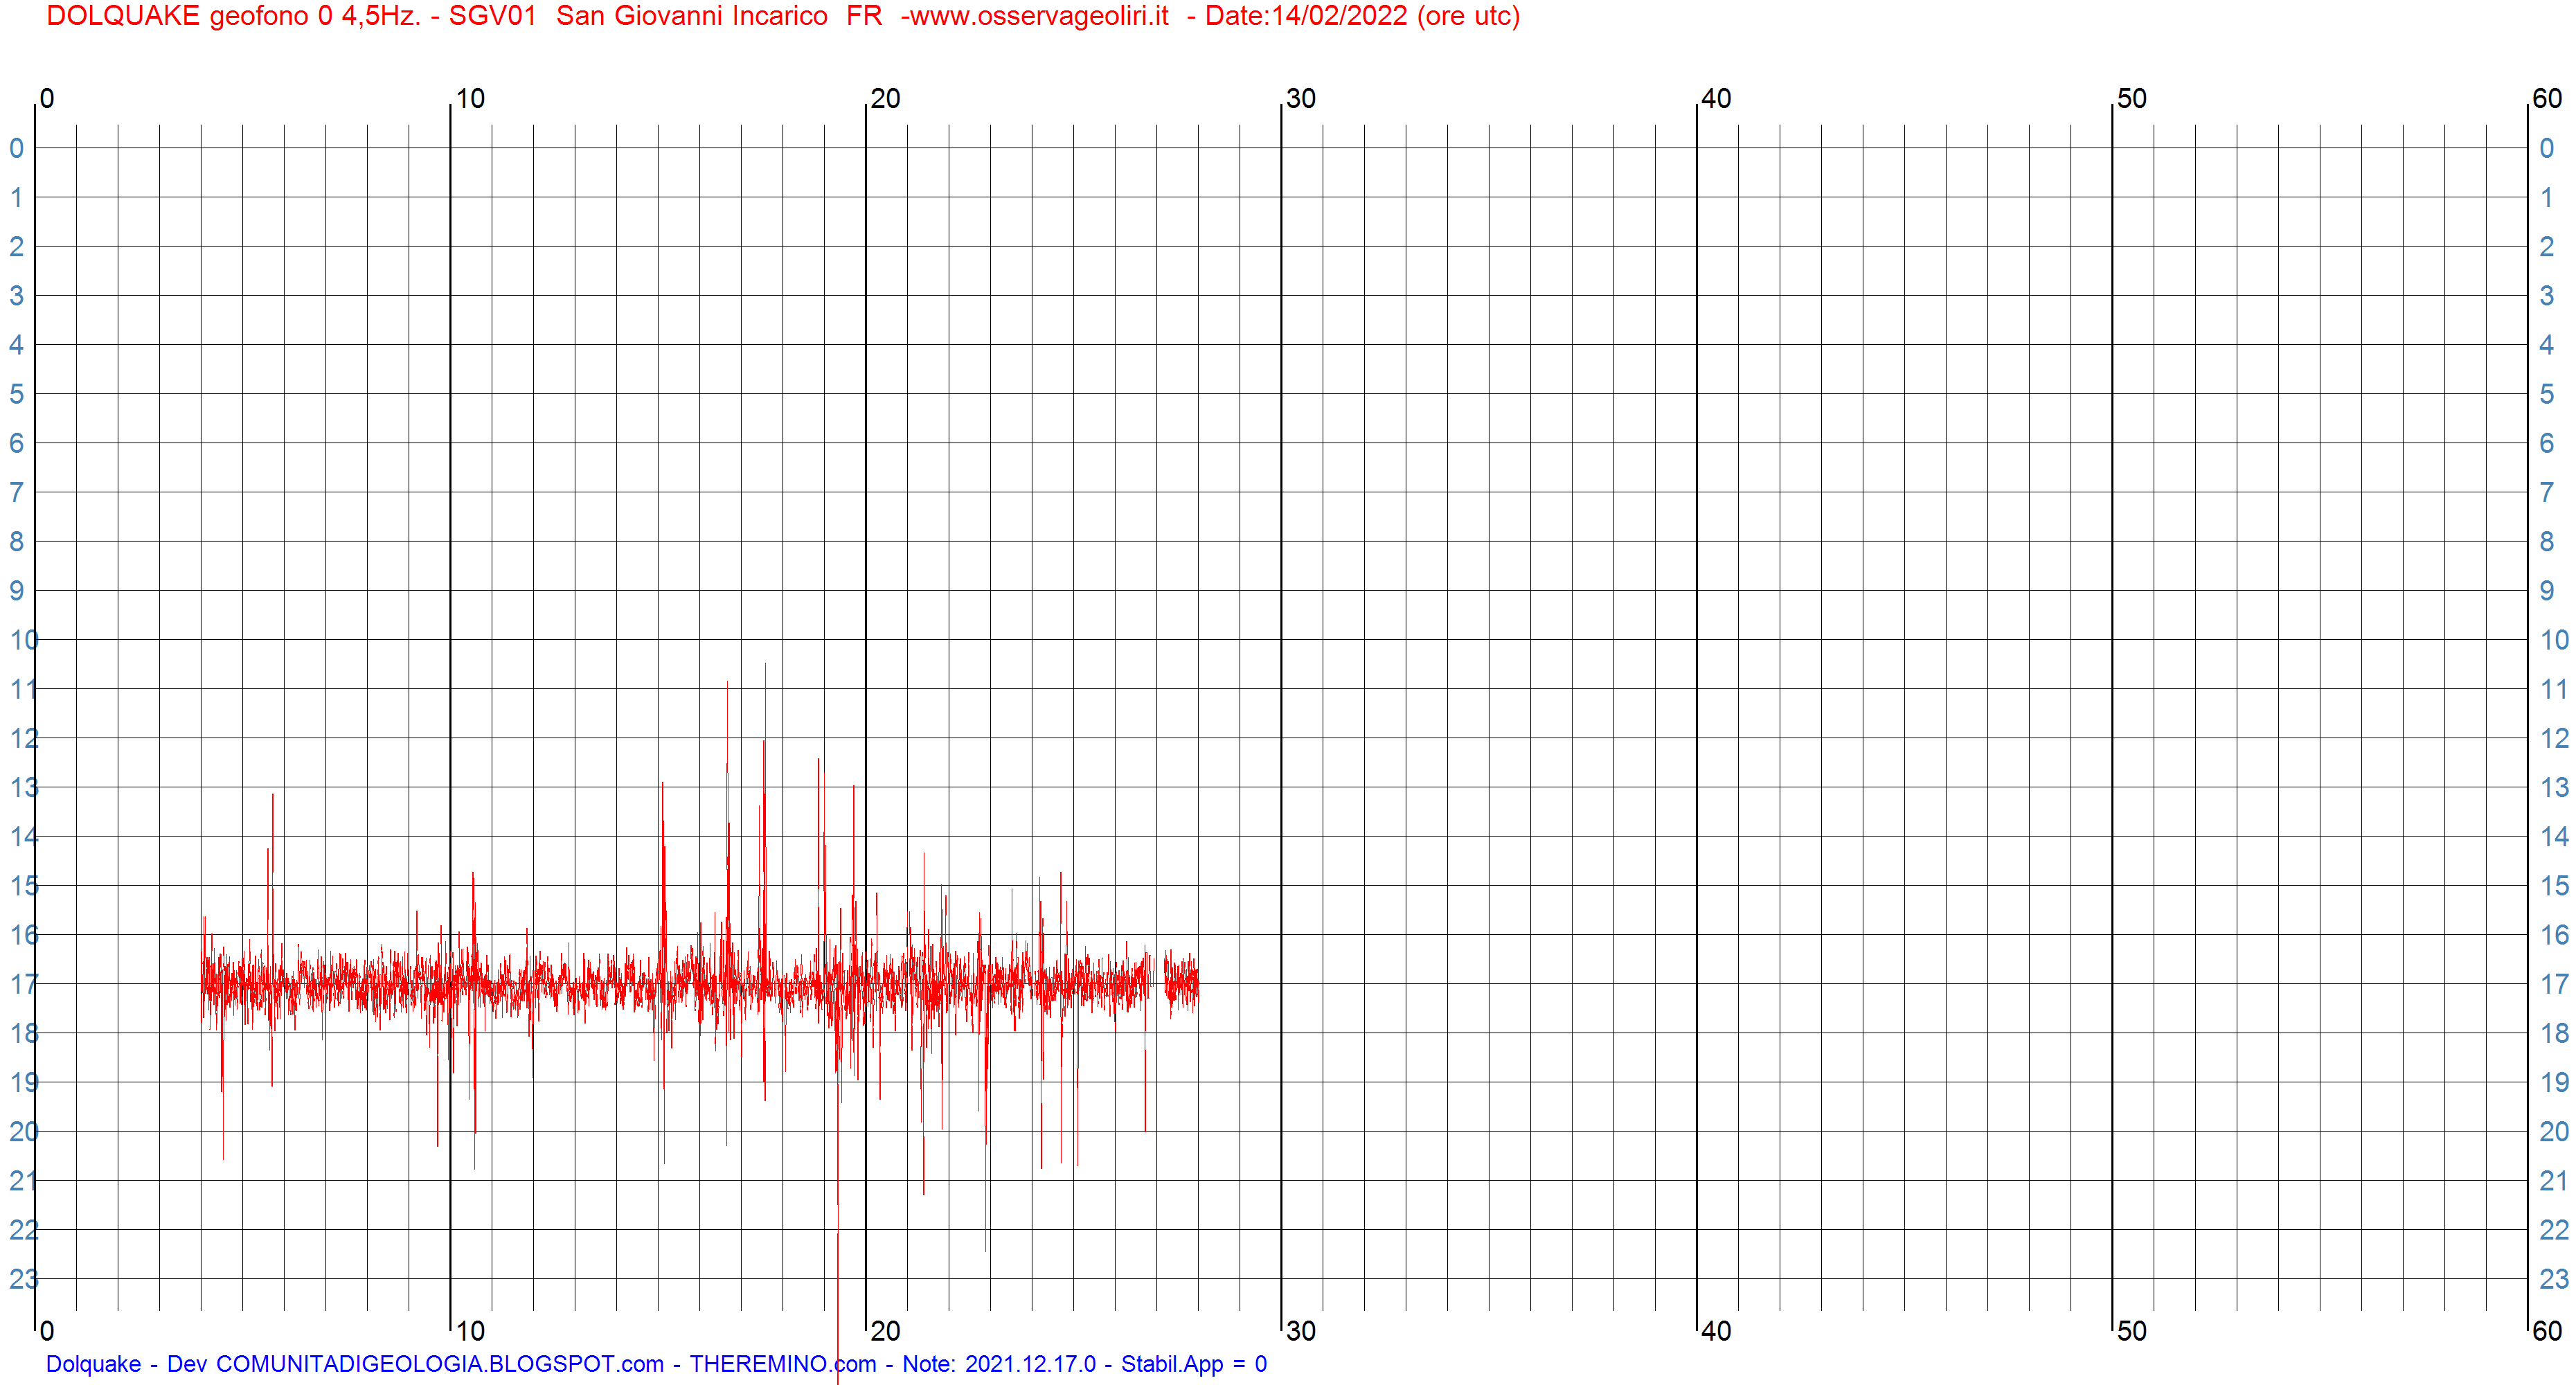2576x1385 pixels.
Task: Click minute label 20 on the top axis
Action: 885,99
